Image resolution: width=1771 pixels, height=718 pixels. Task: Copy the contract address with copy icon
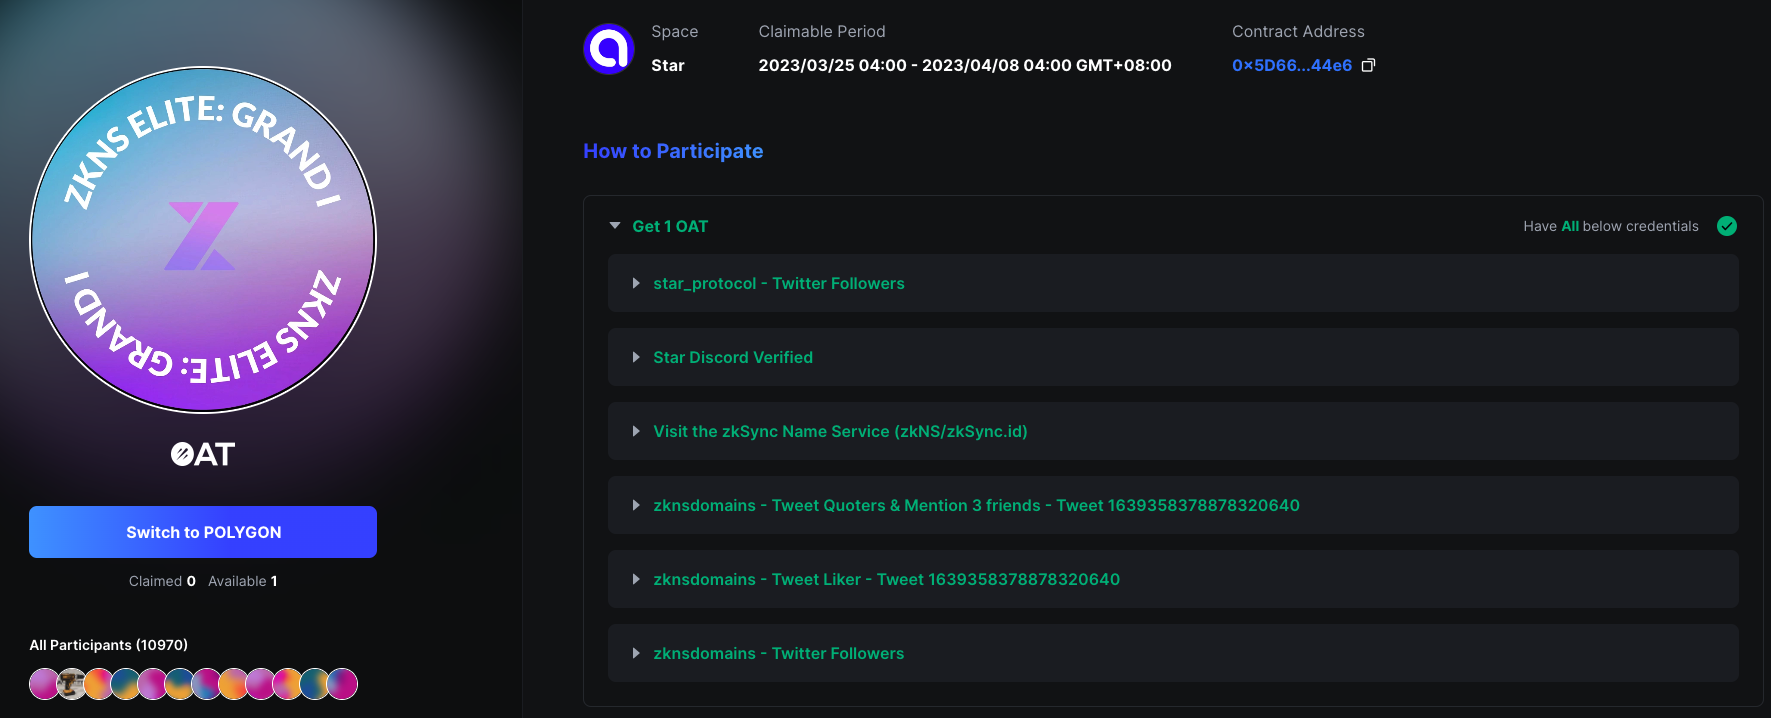click(x=1369, y=65)
